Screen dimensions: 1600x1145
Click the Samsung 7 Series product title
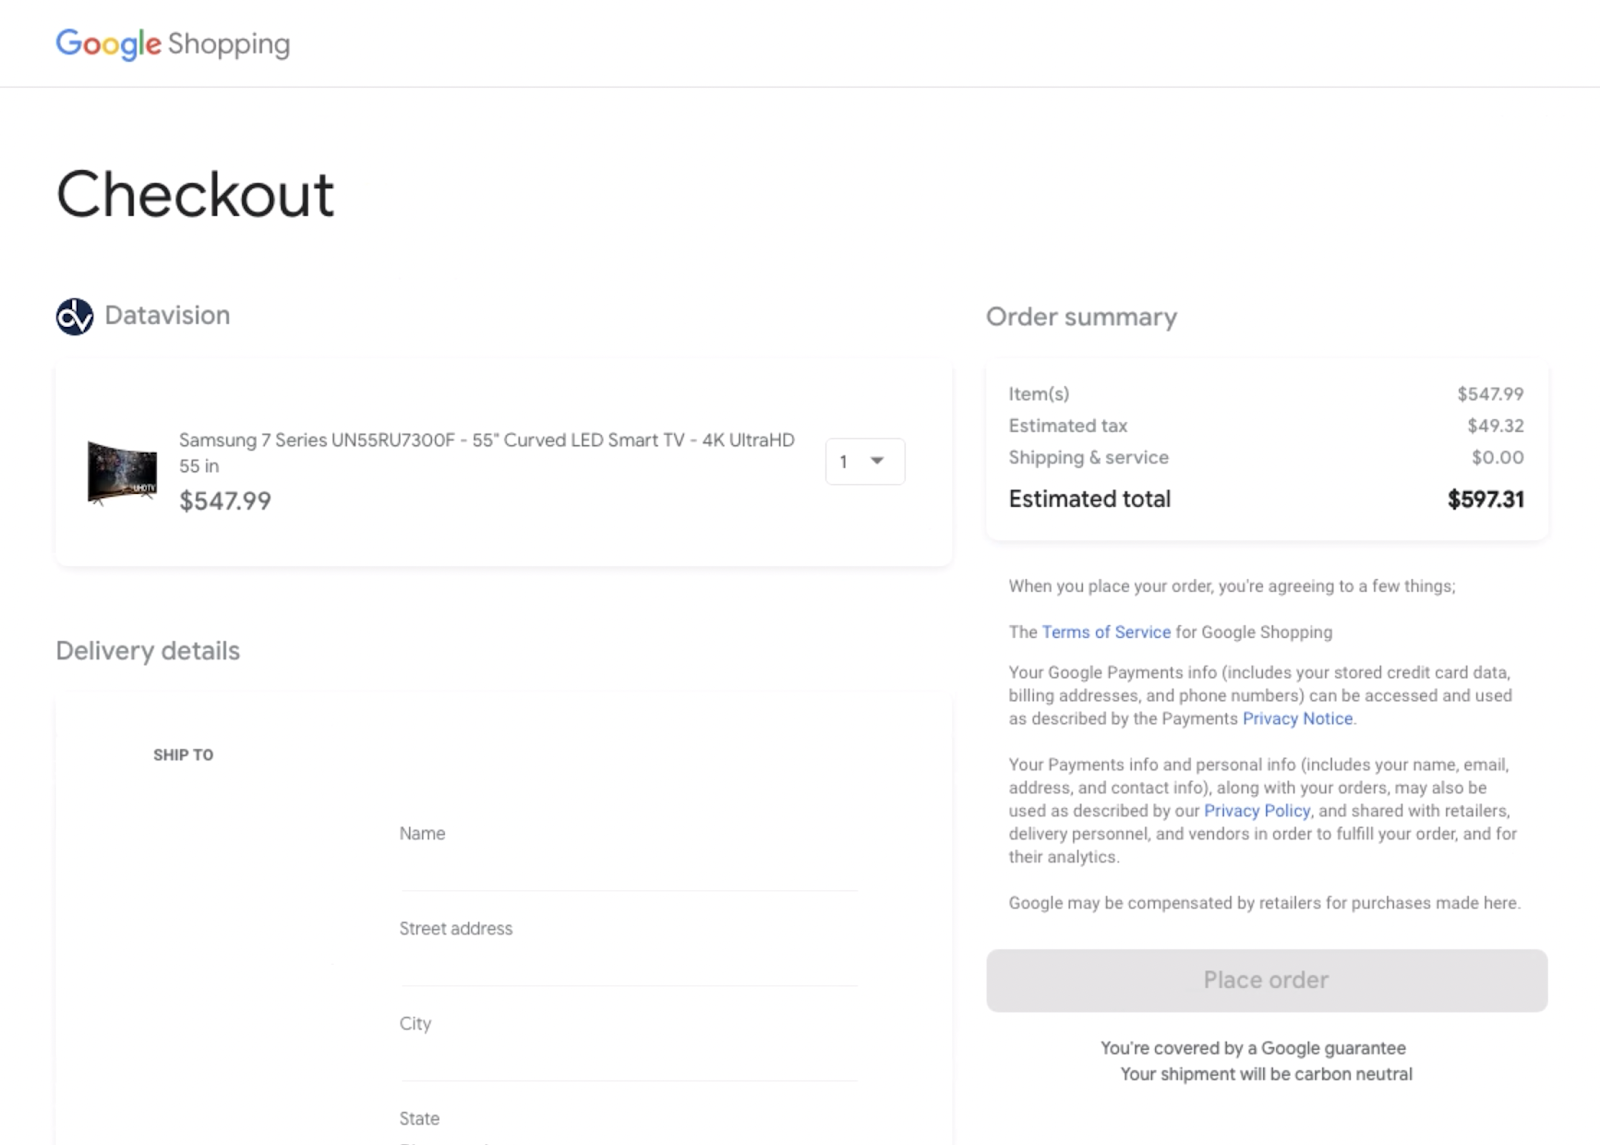(x=487, y=452)
